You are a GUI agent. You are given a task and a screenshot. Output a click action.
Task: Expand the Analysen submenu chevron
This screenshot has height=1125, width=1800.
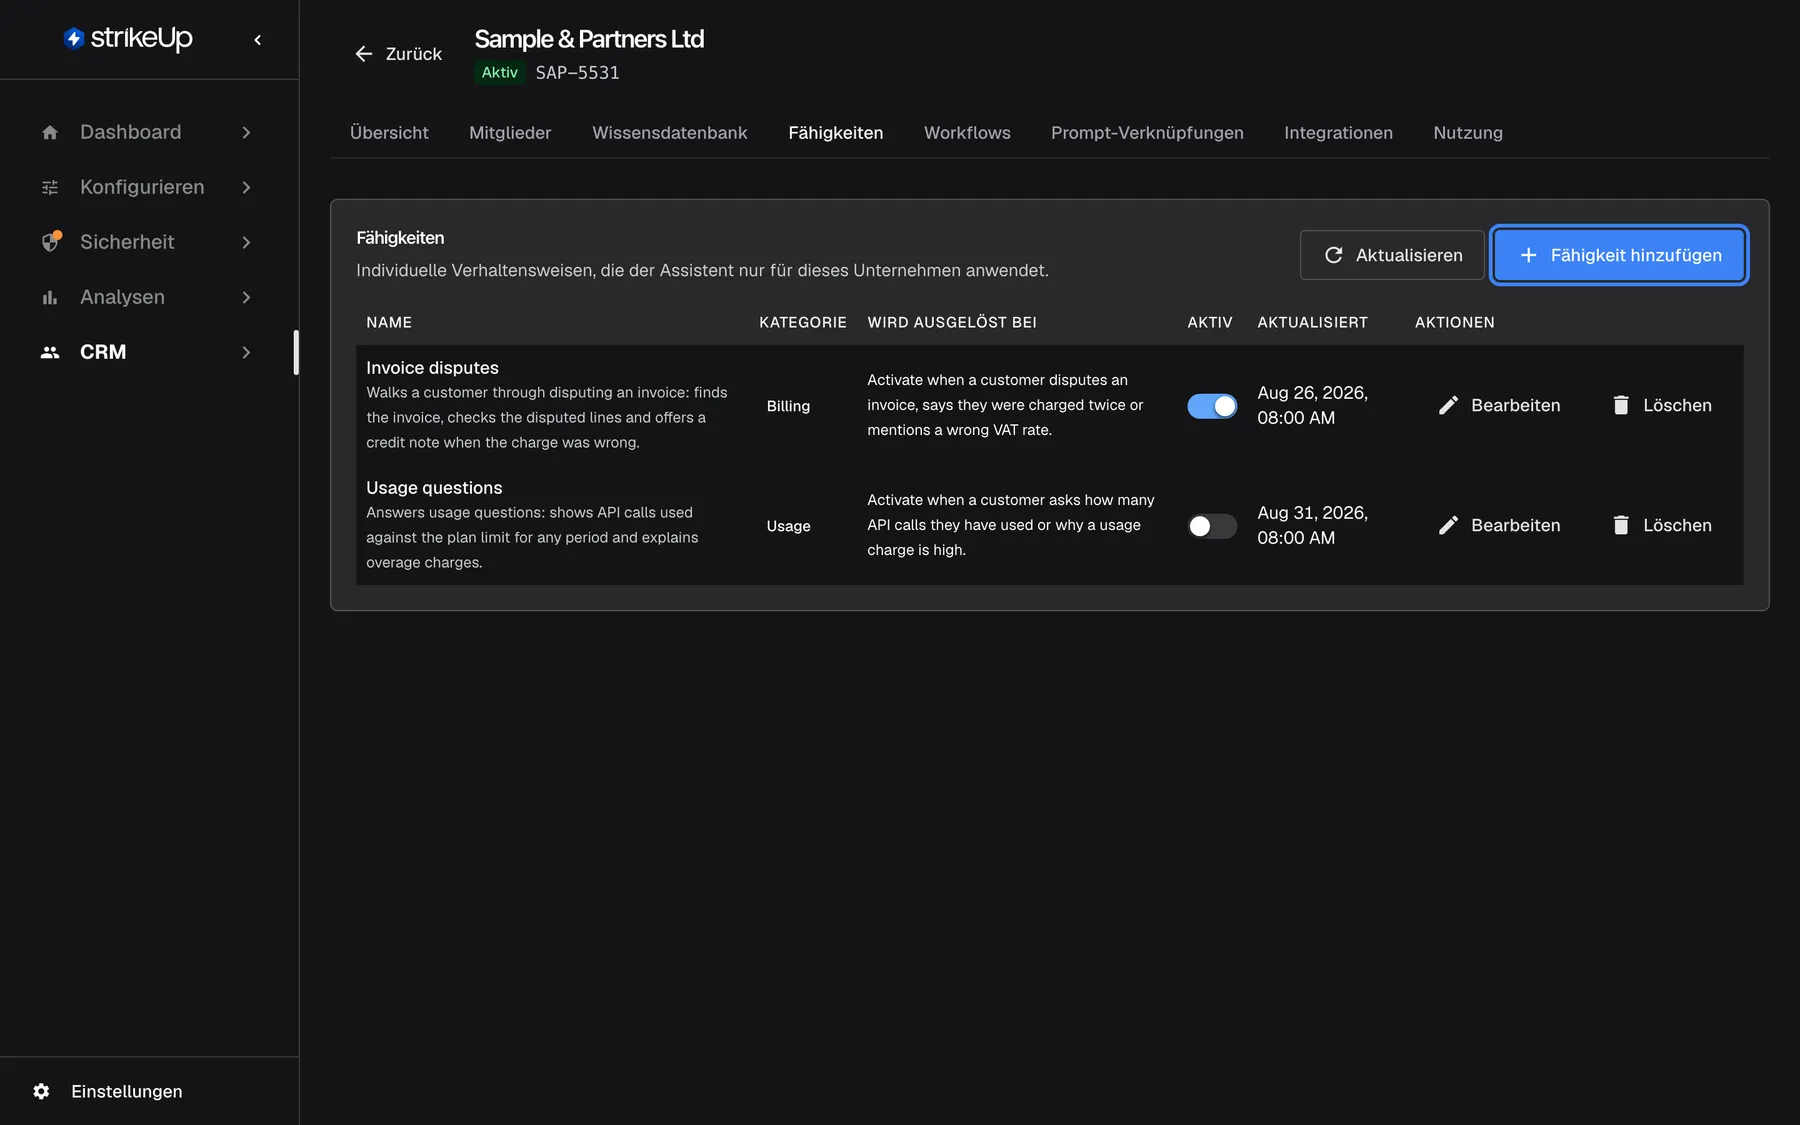click(246, 297)
